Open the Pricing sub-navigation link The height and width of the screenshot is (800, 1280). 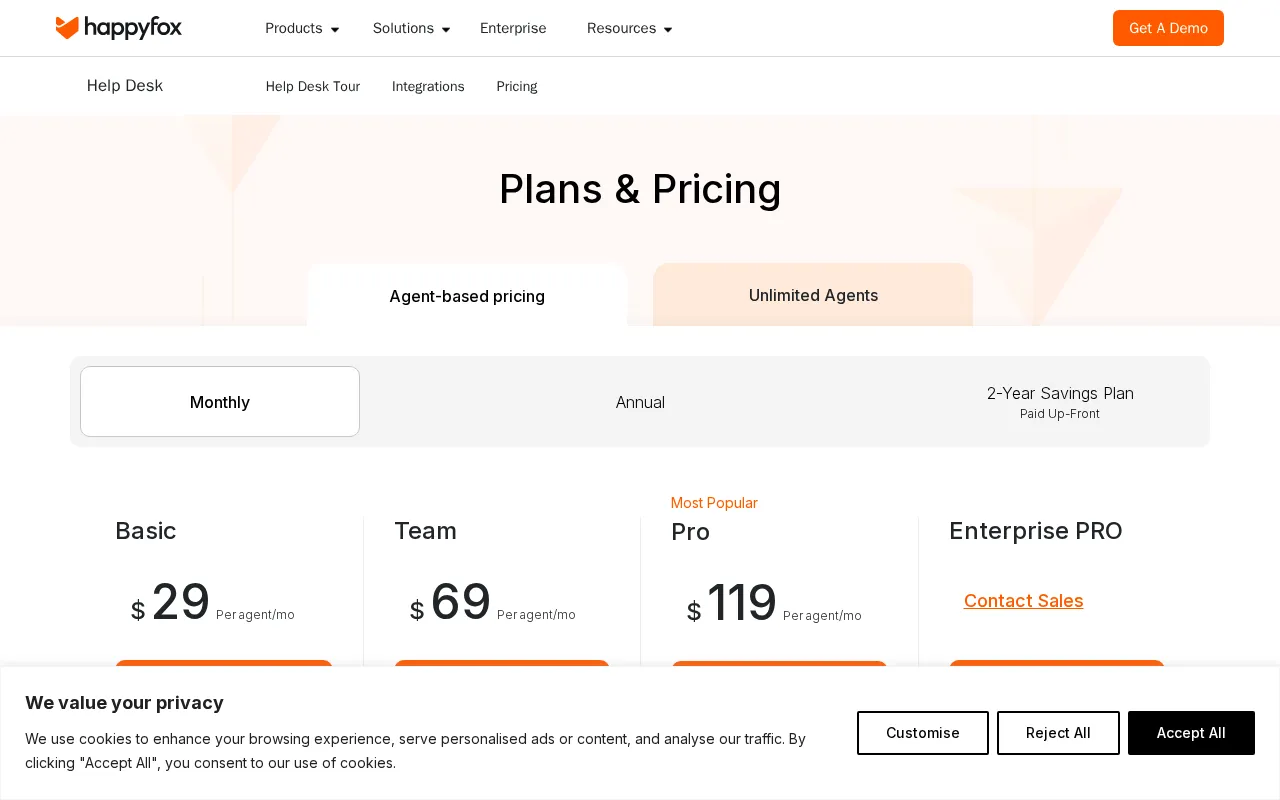coord(517,86)
